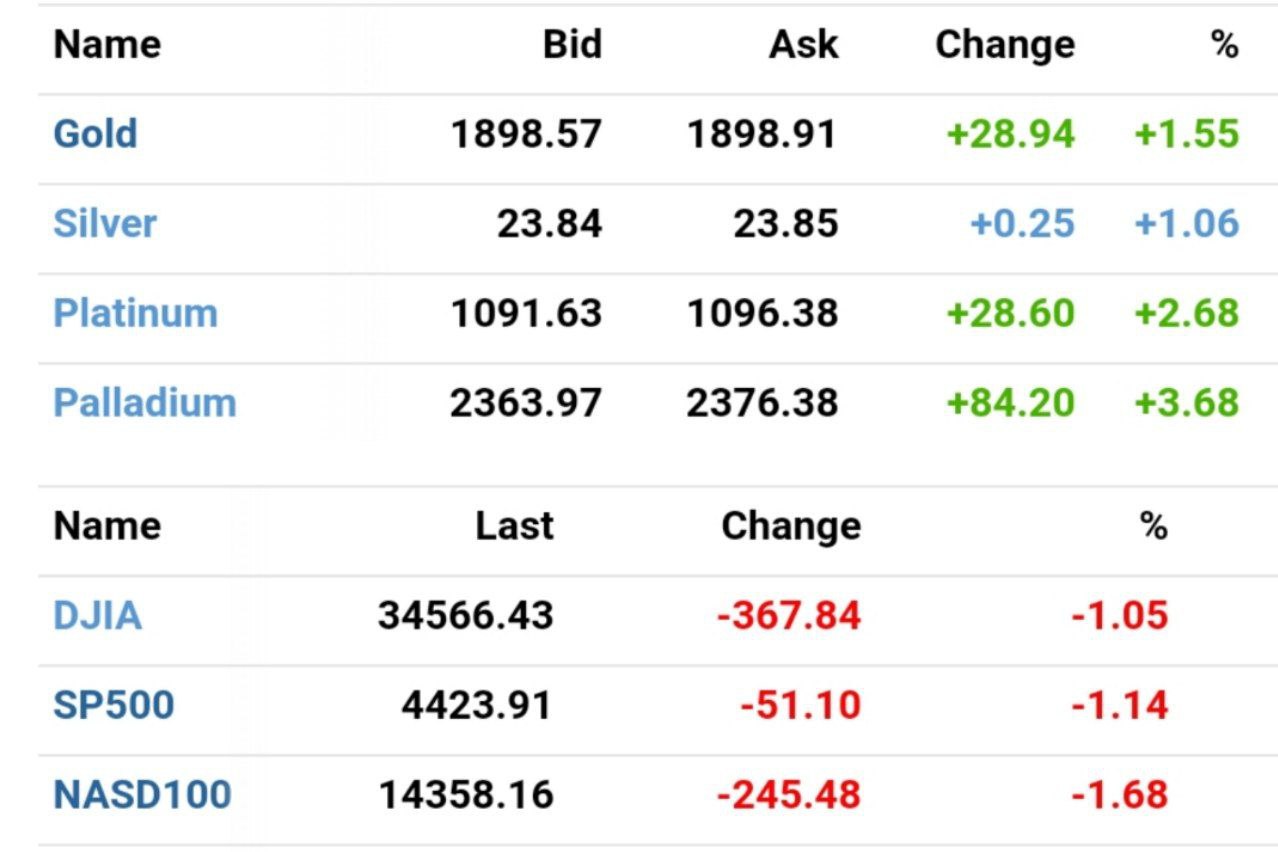1278x852 pixels.
Task: Open the Palladium quote link
Action: [145, 403]
